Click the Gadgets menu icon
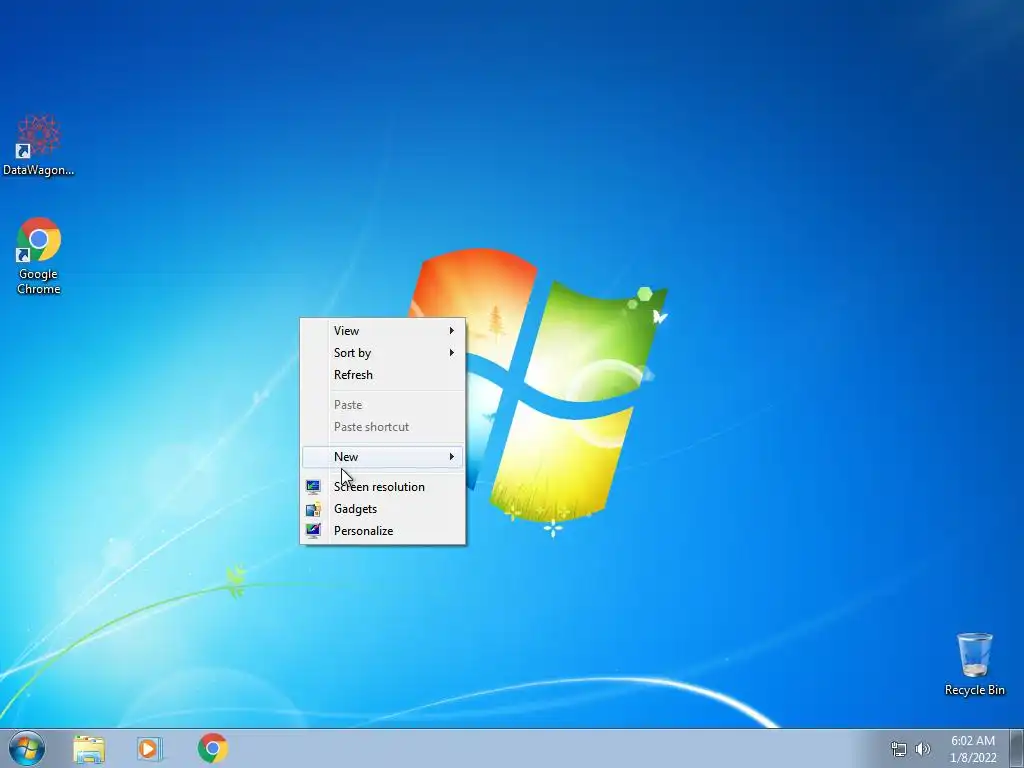This screenshot has height=768, width=1024. (x=313, y=509)
